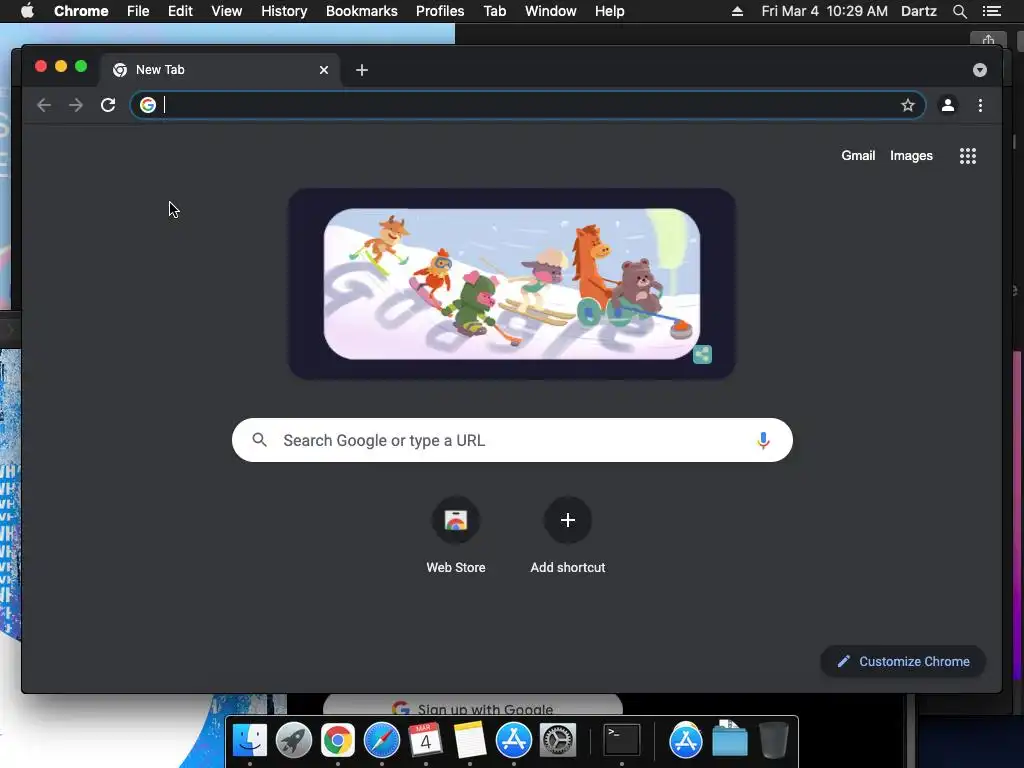Open the Google apps grid
The height and width of the screenshot is (768, 1024).
coord(968,155)
